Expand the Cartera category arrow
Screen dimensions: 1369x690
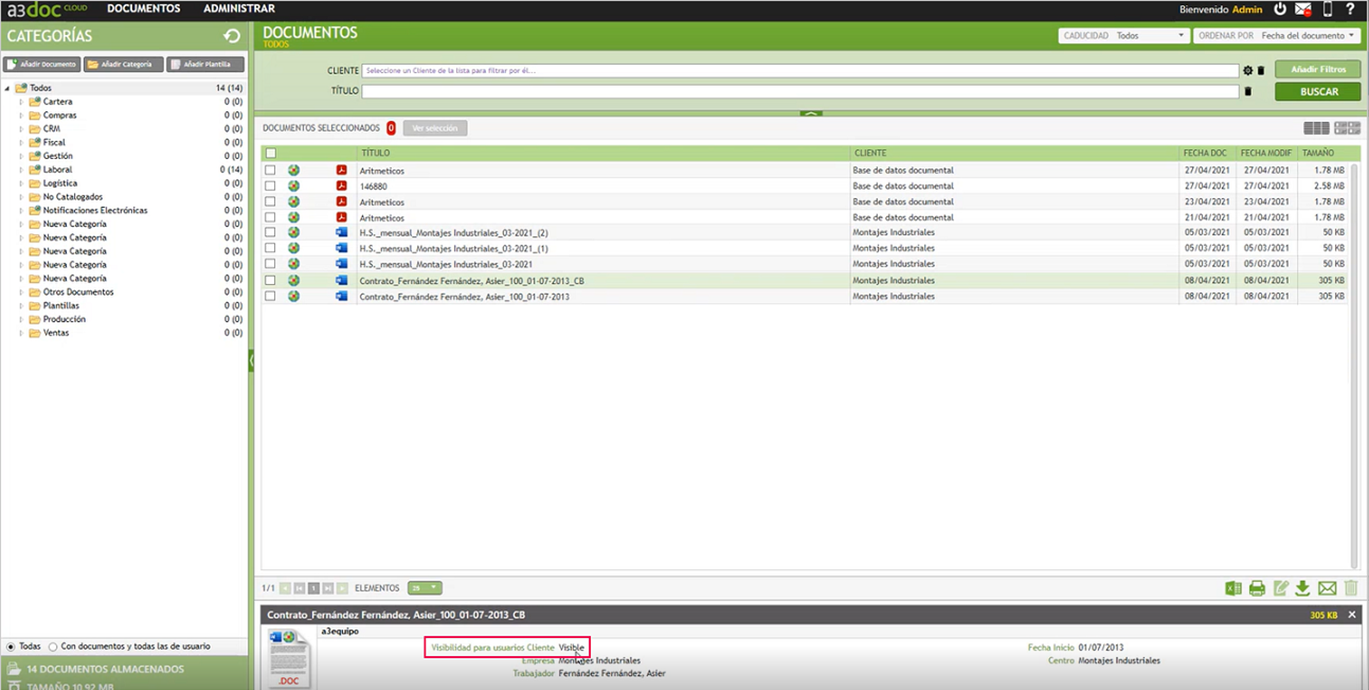(21, 102)
